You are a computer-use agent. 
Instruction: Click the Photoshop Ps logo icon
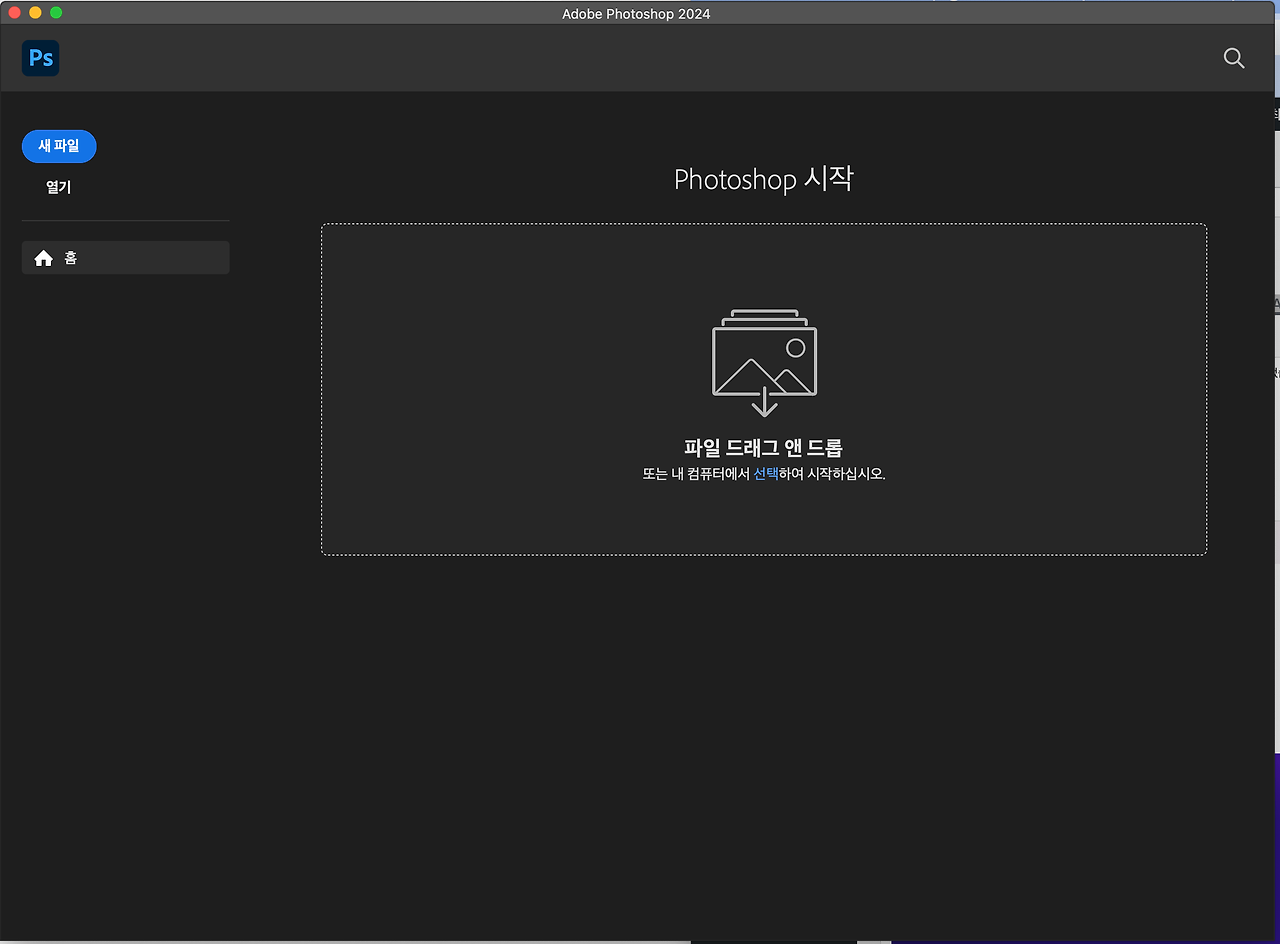pyautogui.click(x=41, y=58)
